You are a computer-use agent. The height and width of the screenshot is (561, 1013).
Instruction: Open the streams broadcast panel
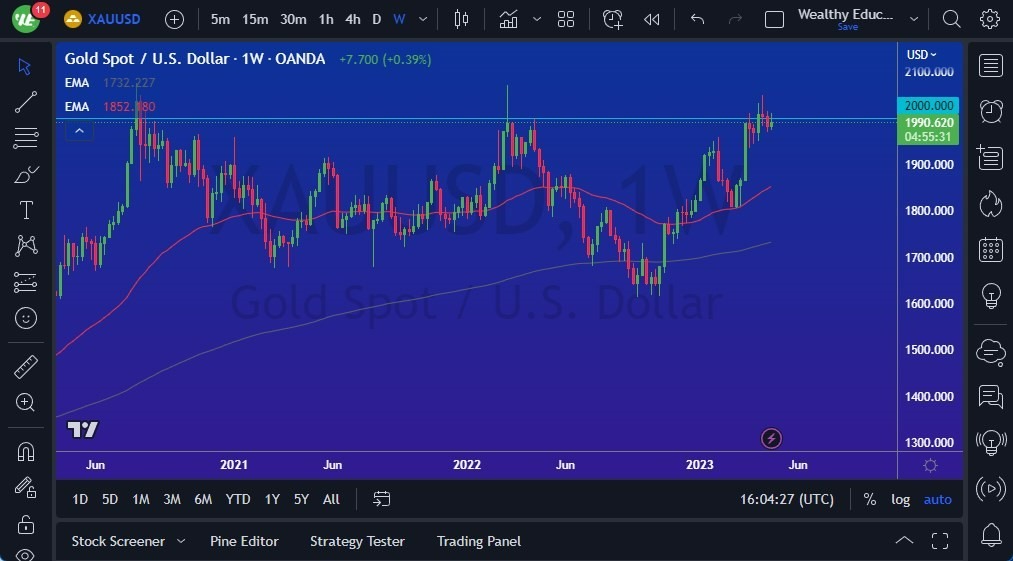tap(990, 489)
